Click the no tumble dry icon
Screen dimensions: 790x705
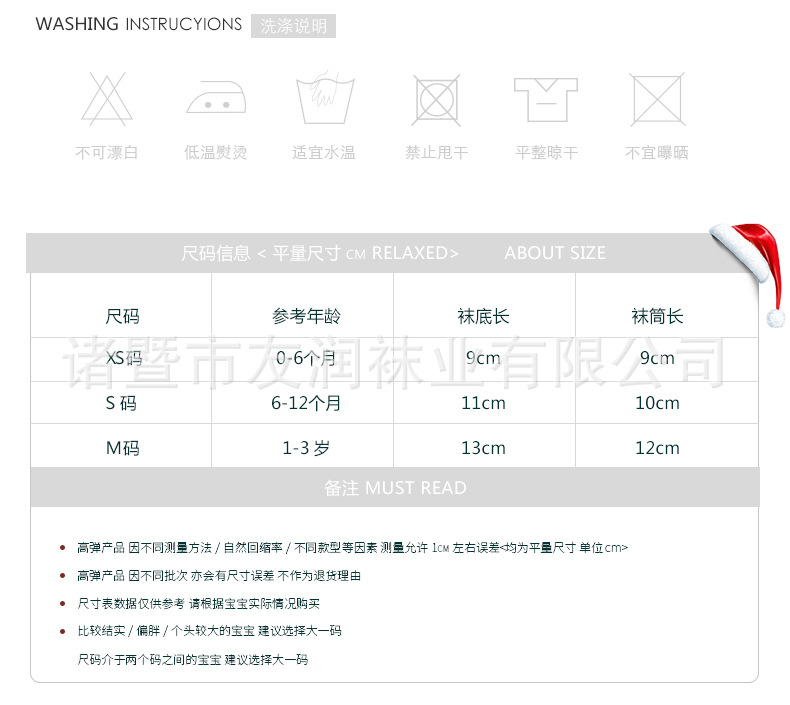[x=437, y=99]
